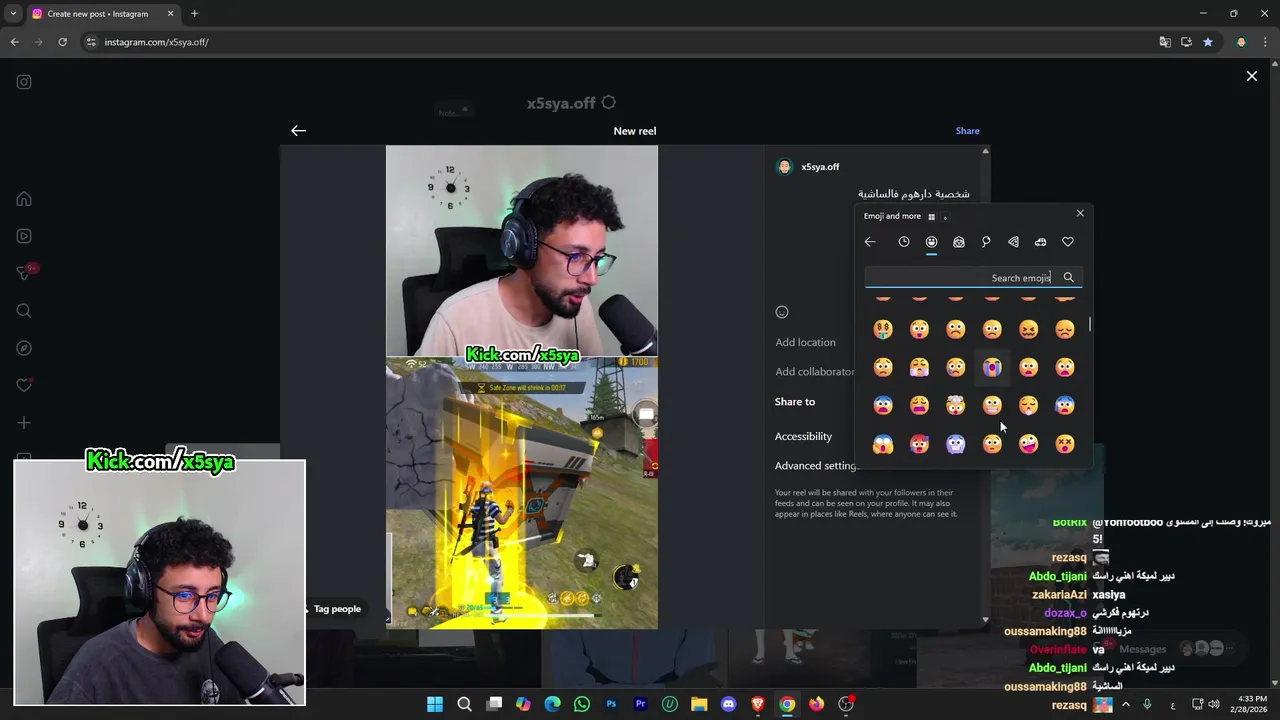Close the create post overlay

tap(1252, 76)
